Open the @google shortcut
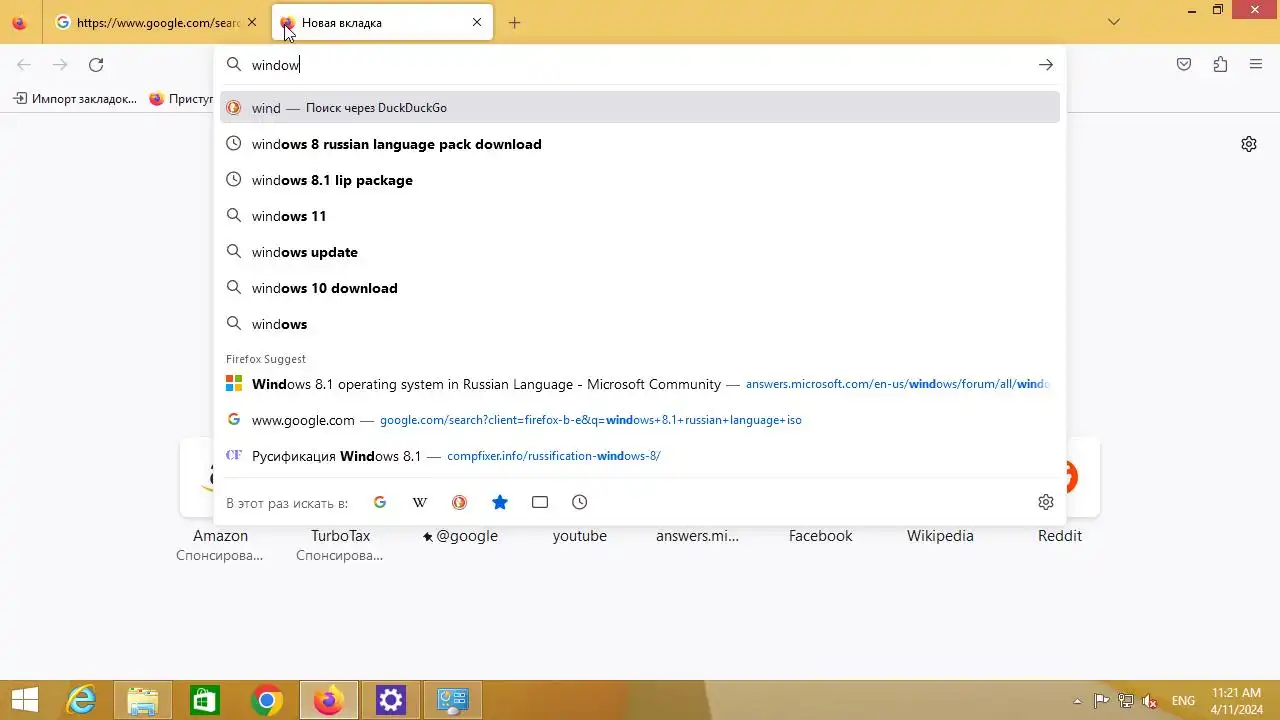This screenshot has height=720, width=1280. pos(460,536)
